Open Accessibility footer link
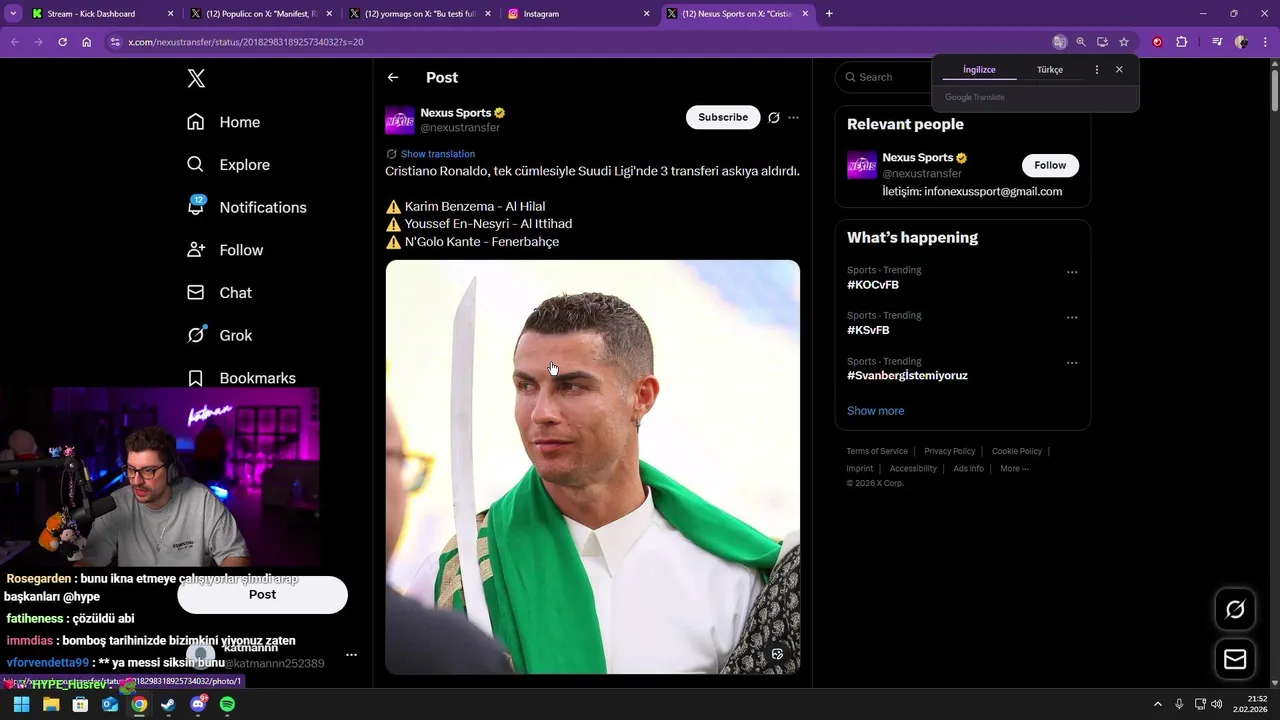Image resolution: width=1280 pixels, height=720 pixels. pyautogui.click(x=913, y=468)
